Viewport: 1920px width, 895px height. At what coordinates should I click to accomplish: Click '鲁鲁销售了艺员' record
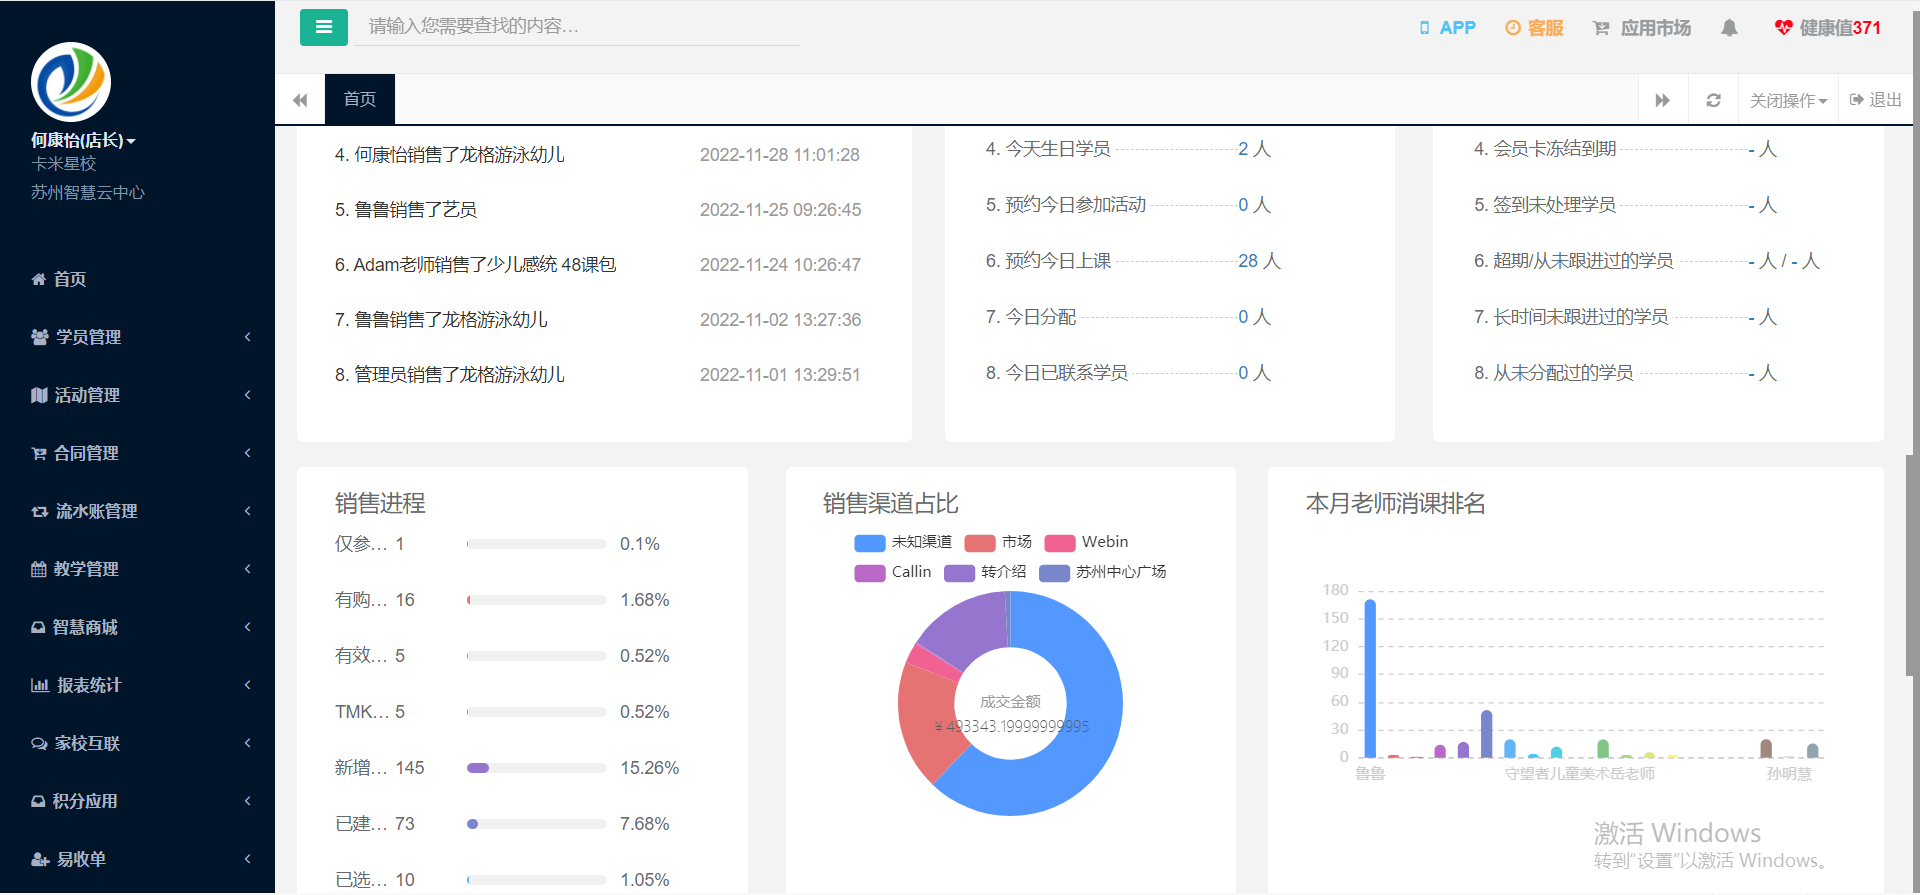(x=406, y=210)
